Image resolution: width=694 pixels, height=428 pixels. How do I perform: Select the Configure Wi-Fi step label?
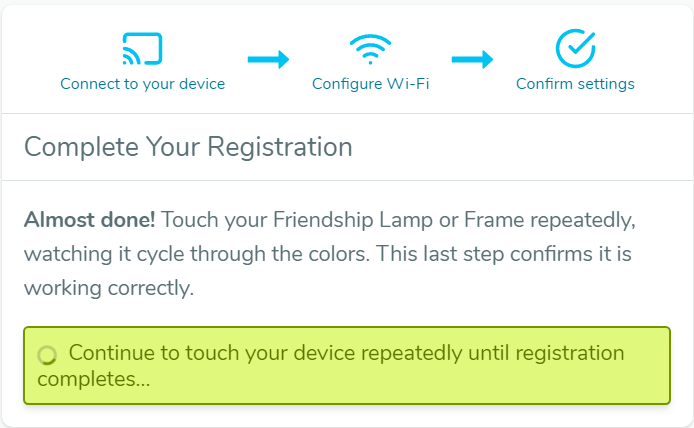[370, 84]
